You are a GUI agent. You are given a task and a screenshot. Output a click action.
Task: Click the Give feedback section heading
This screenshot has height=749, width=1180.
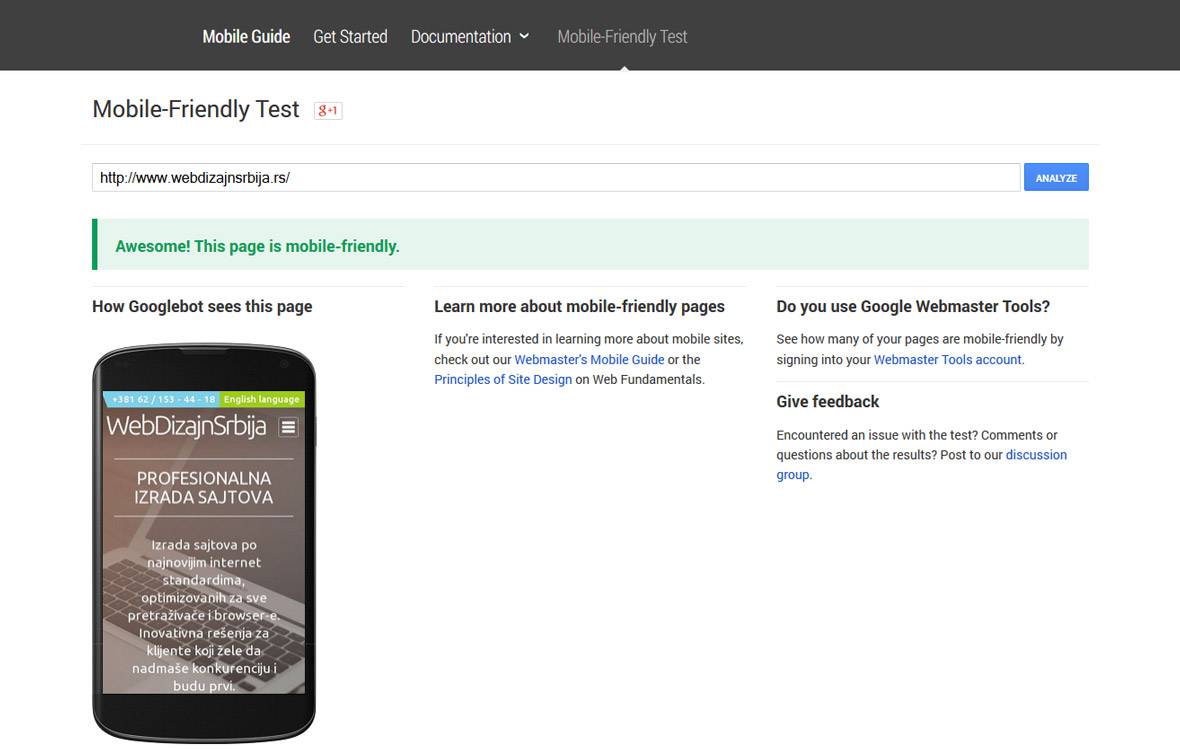click(x=827, y=402)
